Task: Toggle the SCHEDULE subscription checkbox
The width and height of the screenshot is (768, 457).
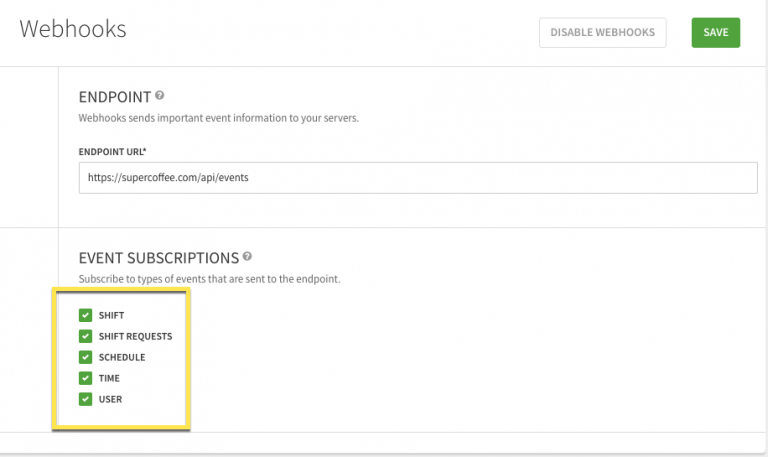Action: [x=85, y=357]
